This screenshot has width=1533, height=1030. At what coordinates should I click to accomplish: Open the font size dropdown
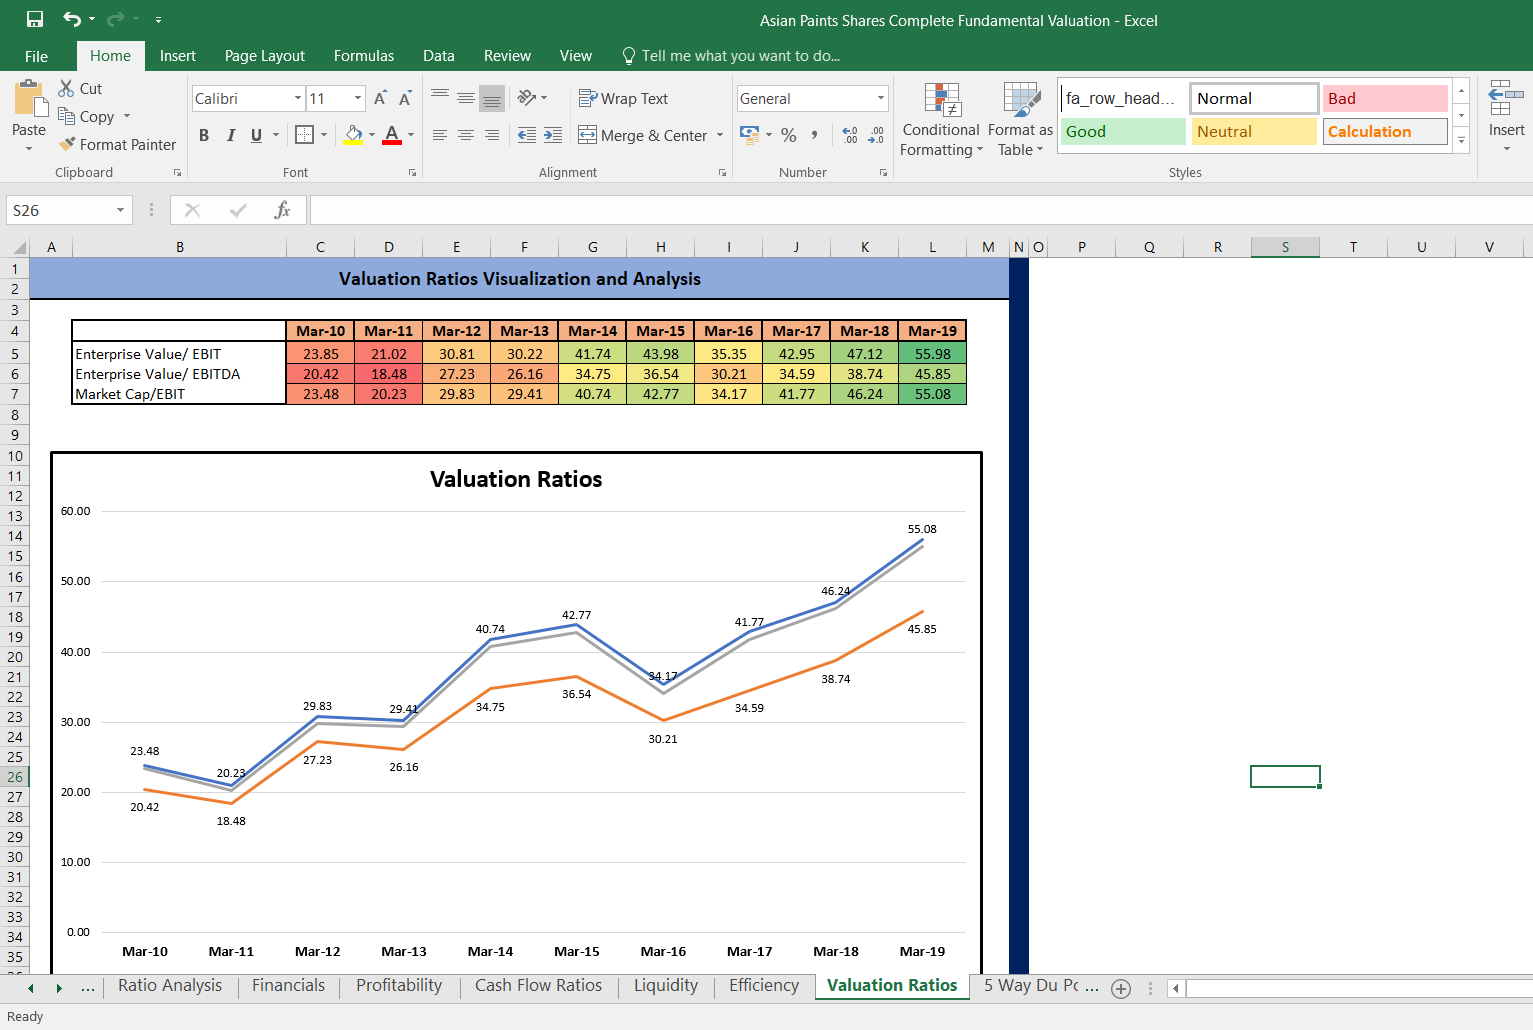pos(358,98)
